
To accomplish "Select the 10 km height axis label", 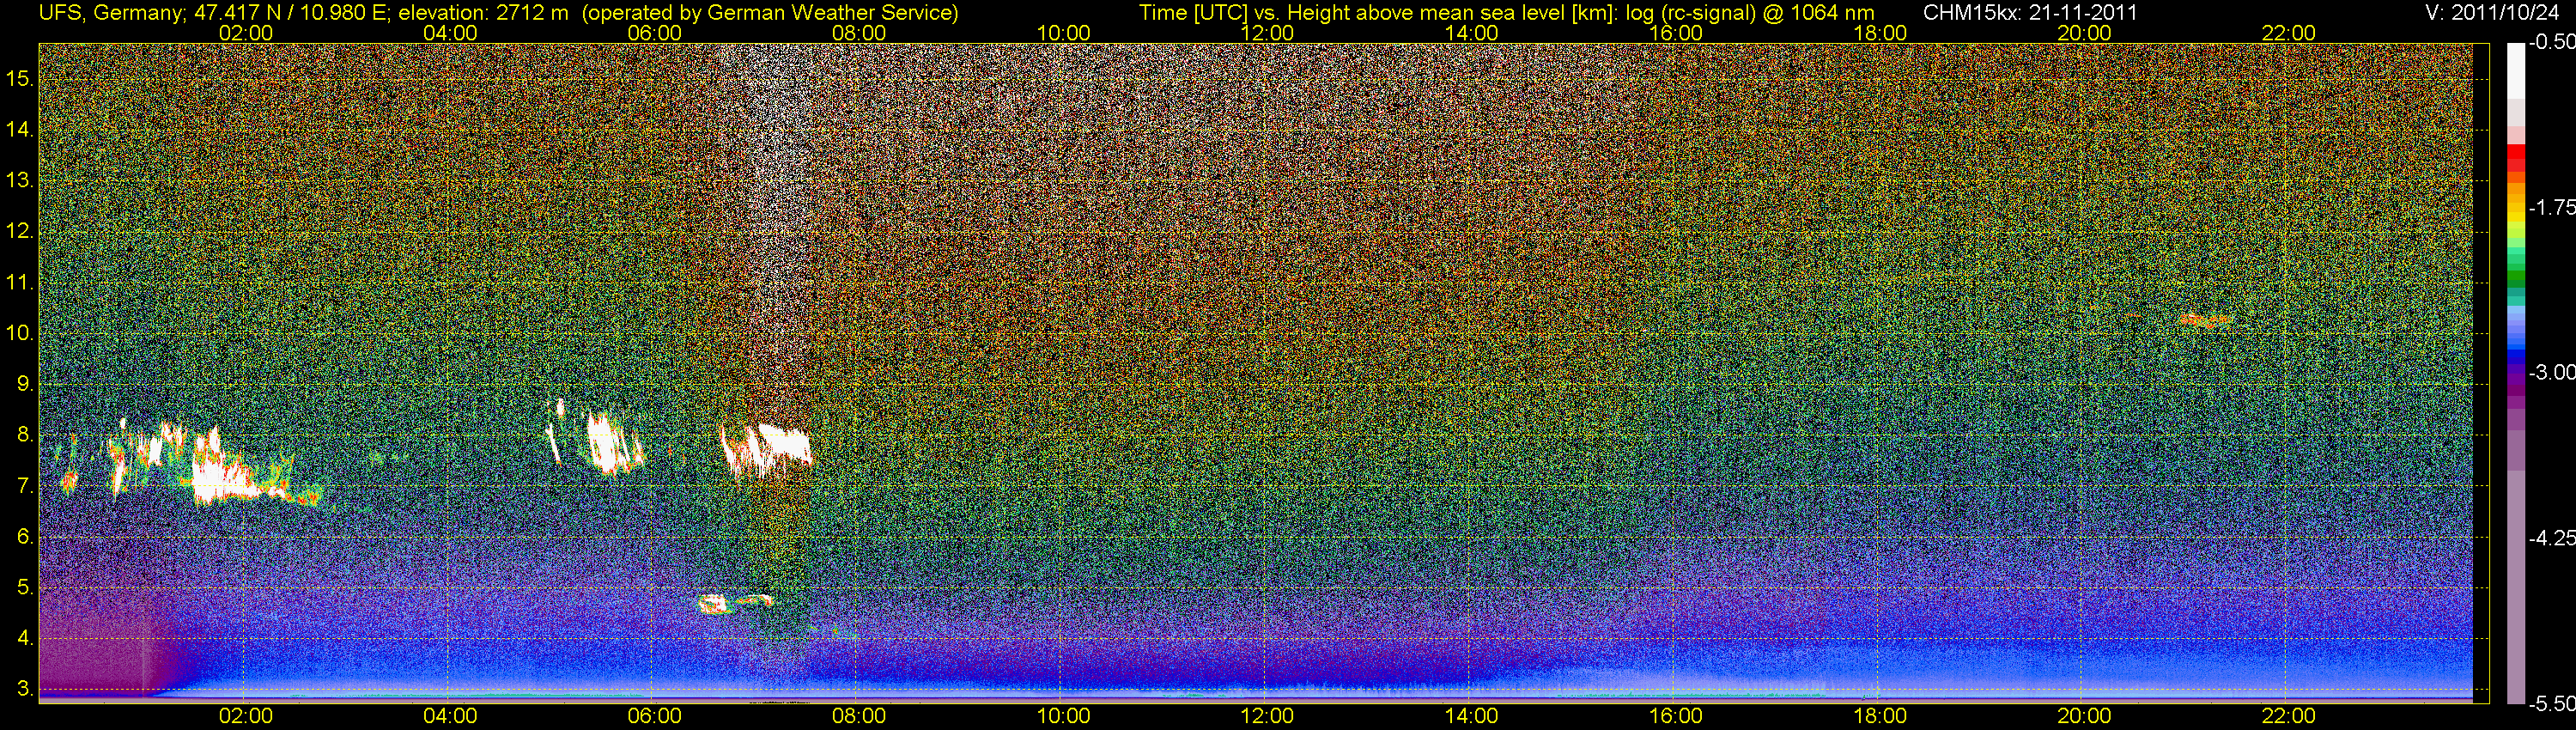I will [x=20, y=332].
